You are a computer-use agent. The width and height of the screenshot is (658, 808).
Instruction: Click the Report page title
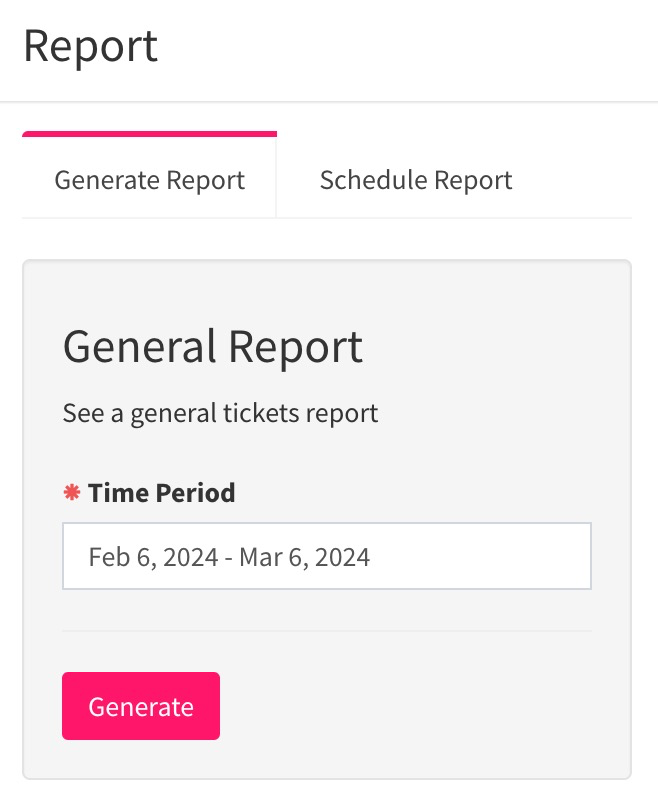coord(91,46)
